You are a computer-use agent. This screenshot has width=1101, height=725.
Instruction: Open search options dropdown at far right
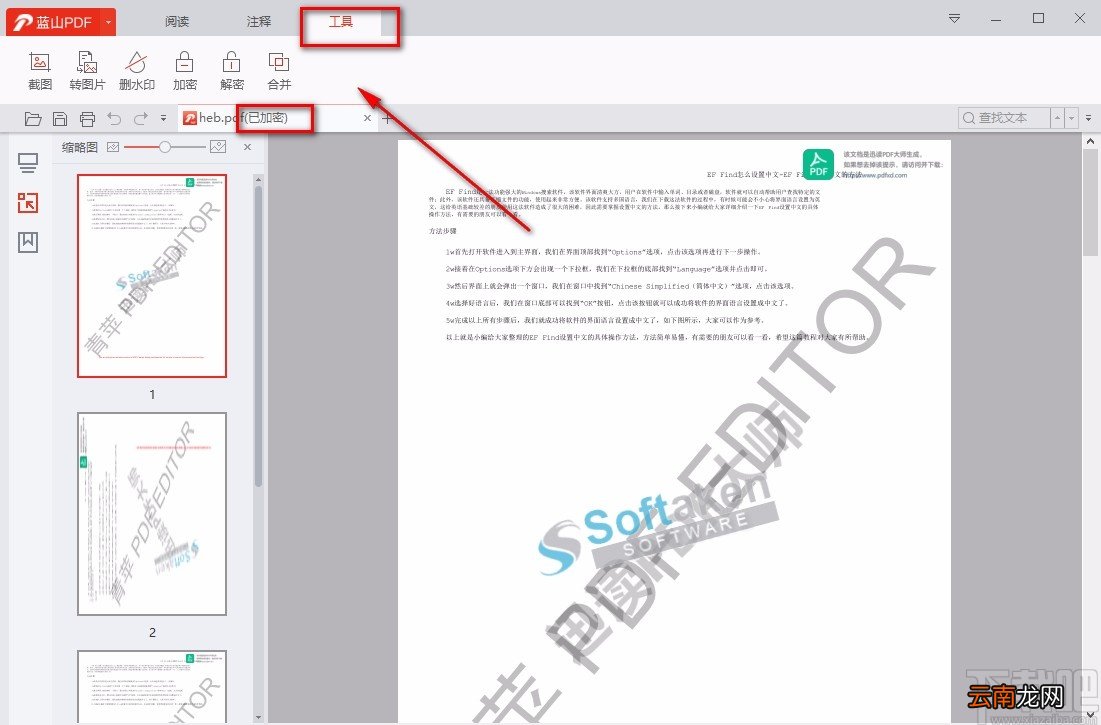tap(1088, 118)
